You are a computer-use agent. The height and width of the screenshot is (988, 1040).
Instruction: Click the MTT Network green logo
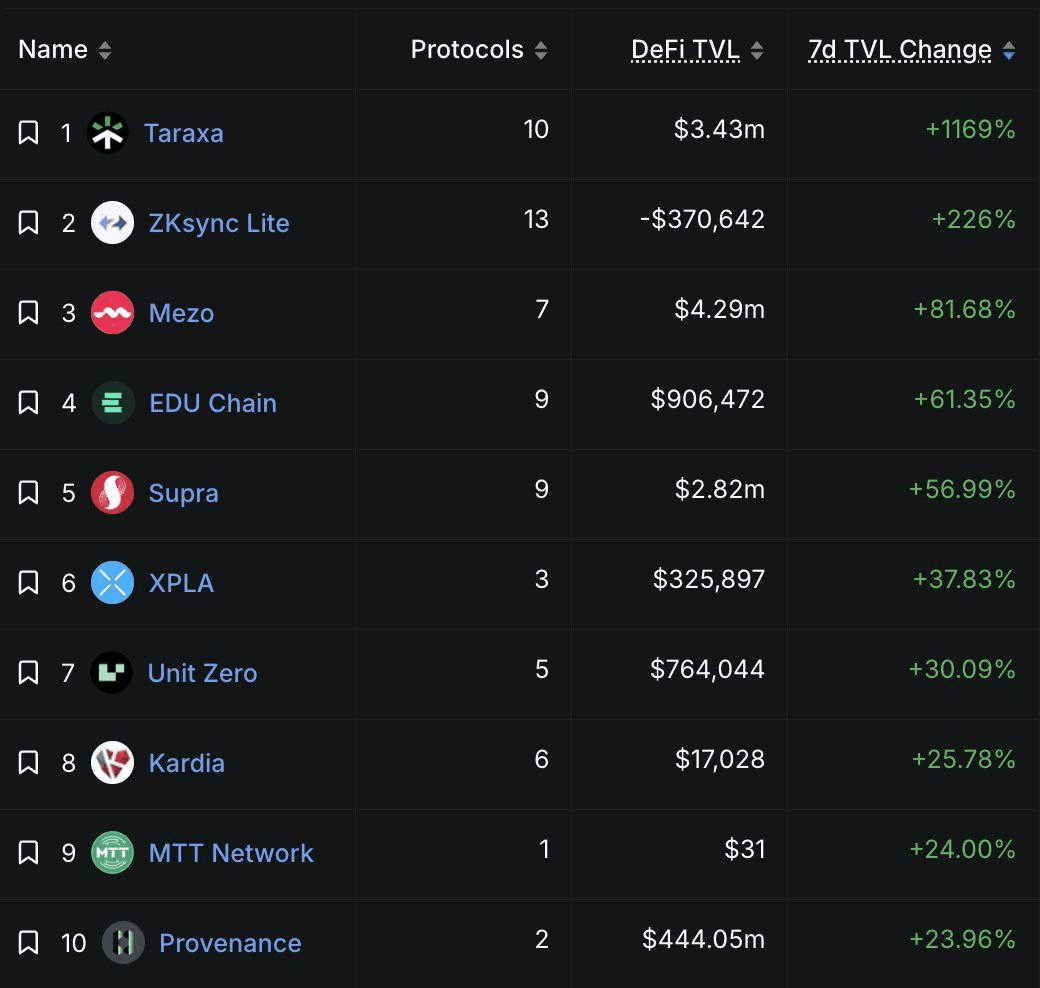[x=112, y=853]
